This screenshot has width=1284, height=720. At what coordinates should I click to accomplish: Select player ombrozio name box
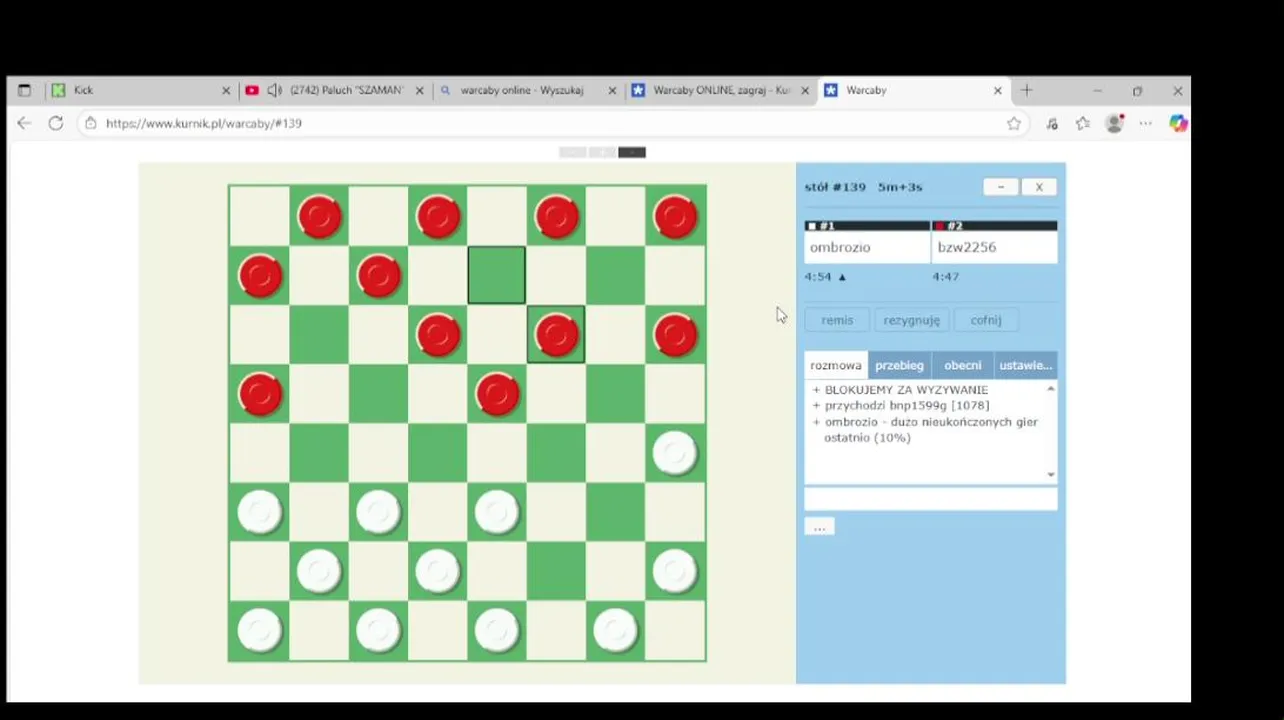867,247
